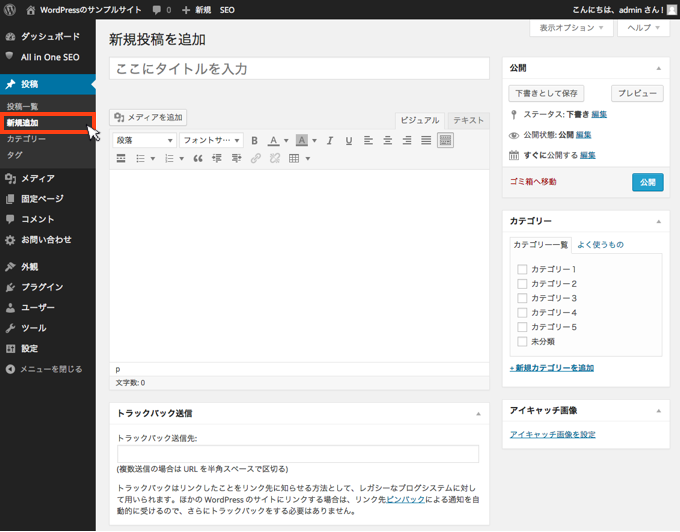Insert table icon in editor

(x=294, y=159)
